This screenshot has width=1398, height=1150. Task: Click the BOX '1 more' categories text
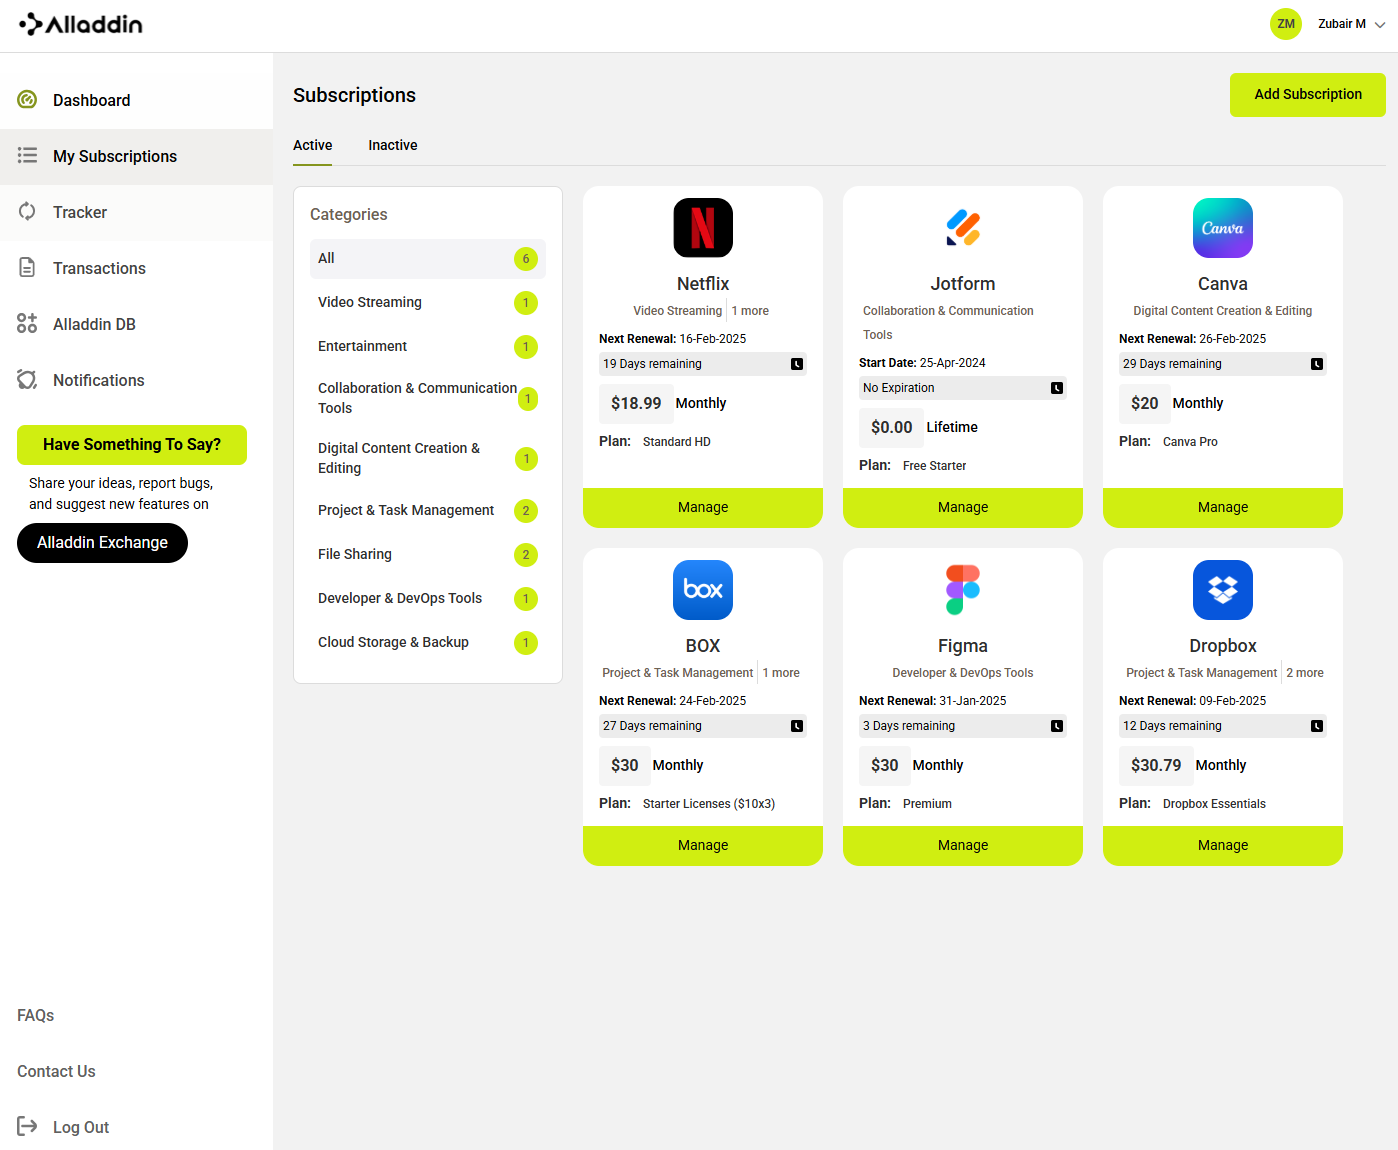[x=781, y=673]
